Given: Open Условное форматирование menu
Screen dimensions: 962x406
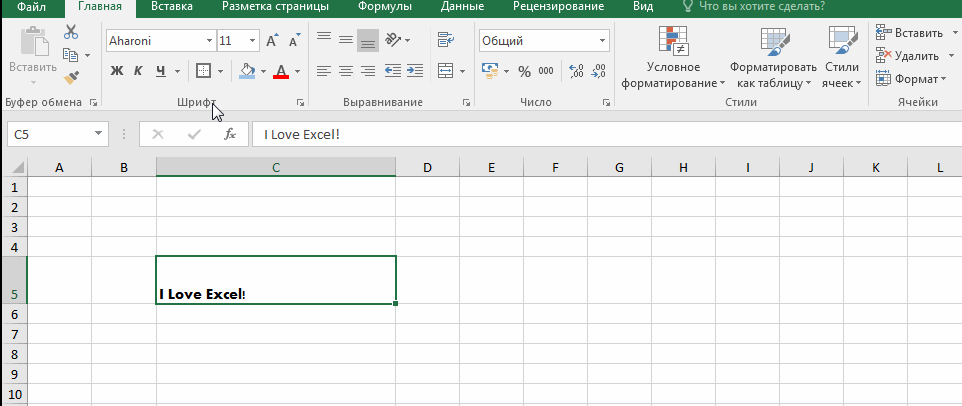Looking at the screenshot, I should [x=673, y=57].
